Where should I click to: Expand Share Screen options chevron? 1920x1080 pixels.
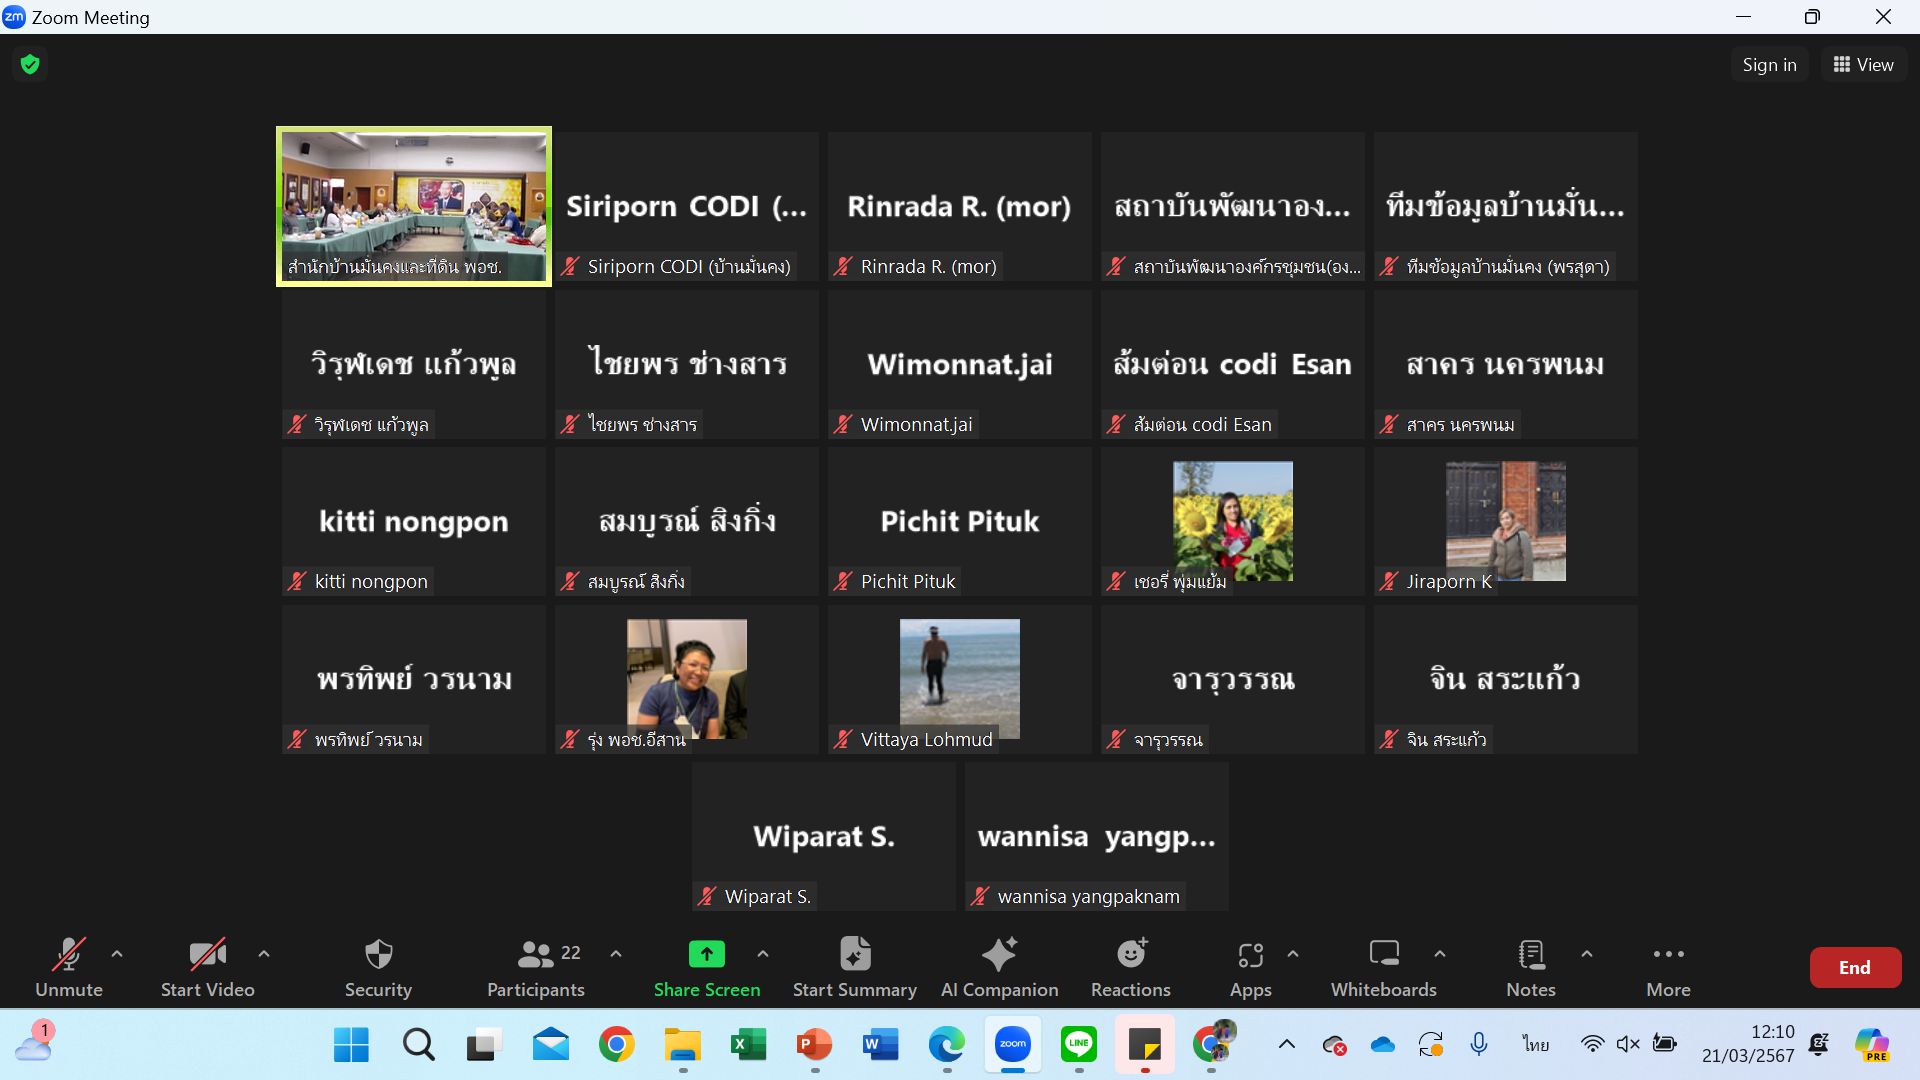(x=763, y=953)
